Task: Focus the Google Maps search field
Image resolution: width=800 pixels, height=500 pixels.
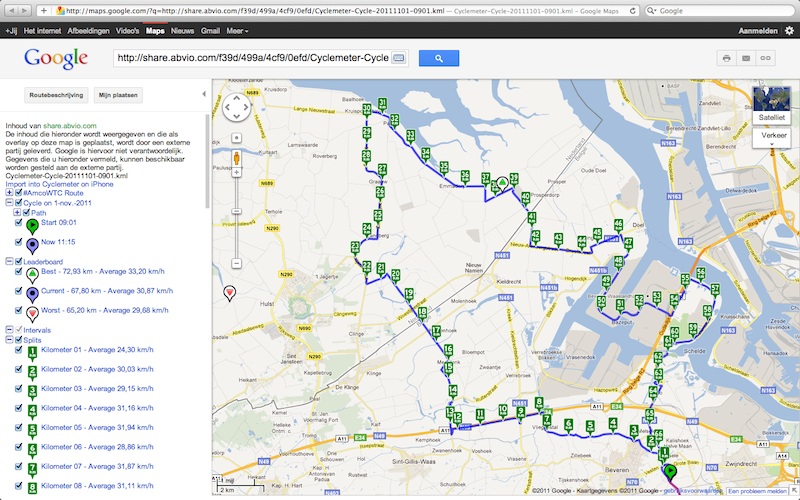Action: 253,58
